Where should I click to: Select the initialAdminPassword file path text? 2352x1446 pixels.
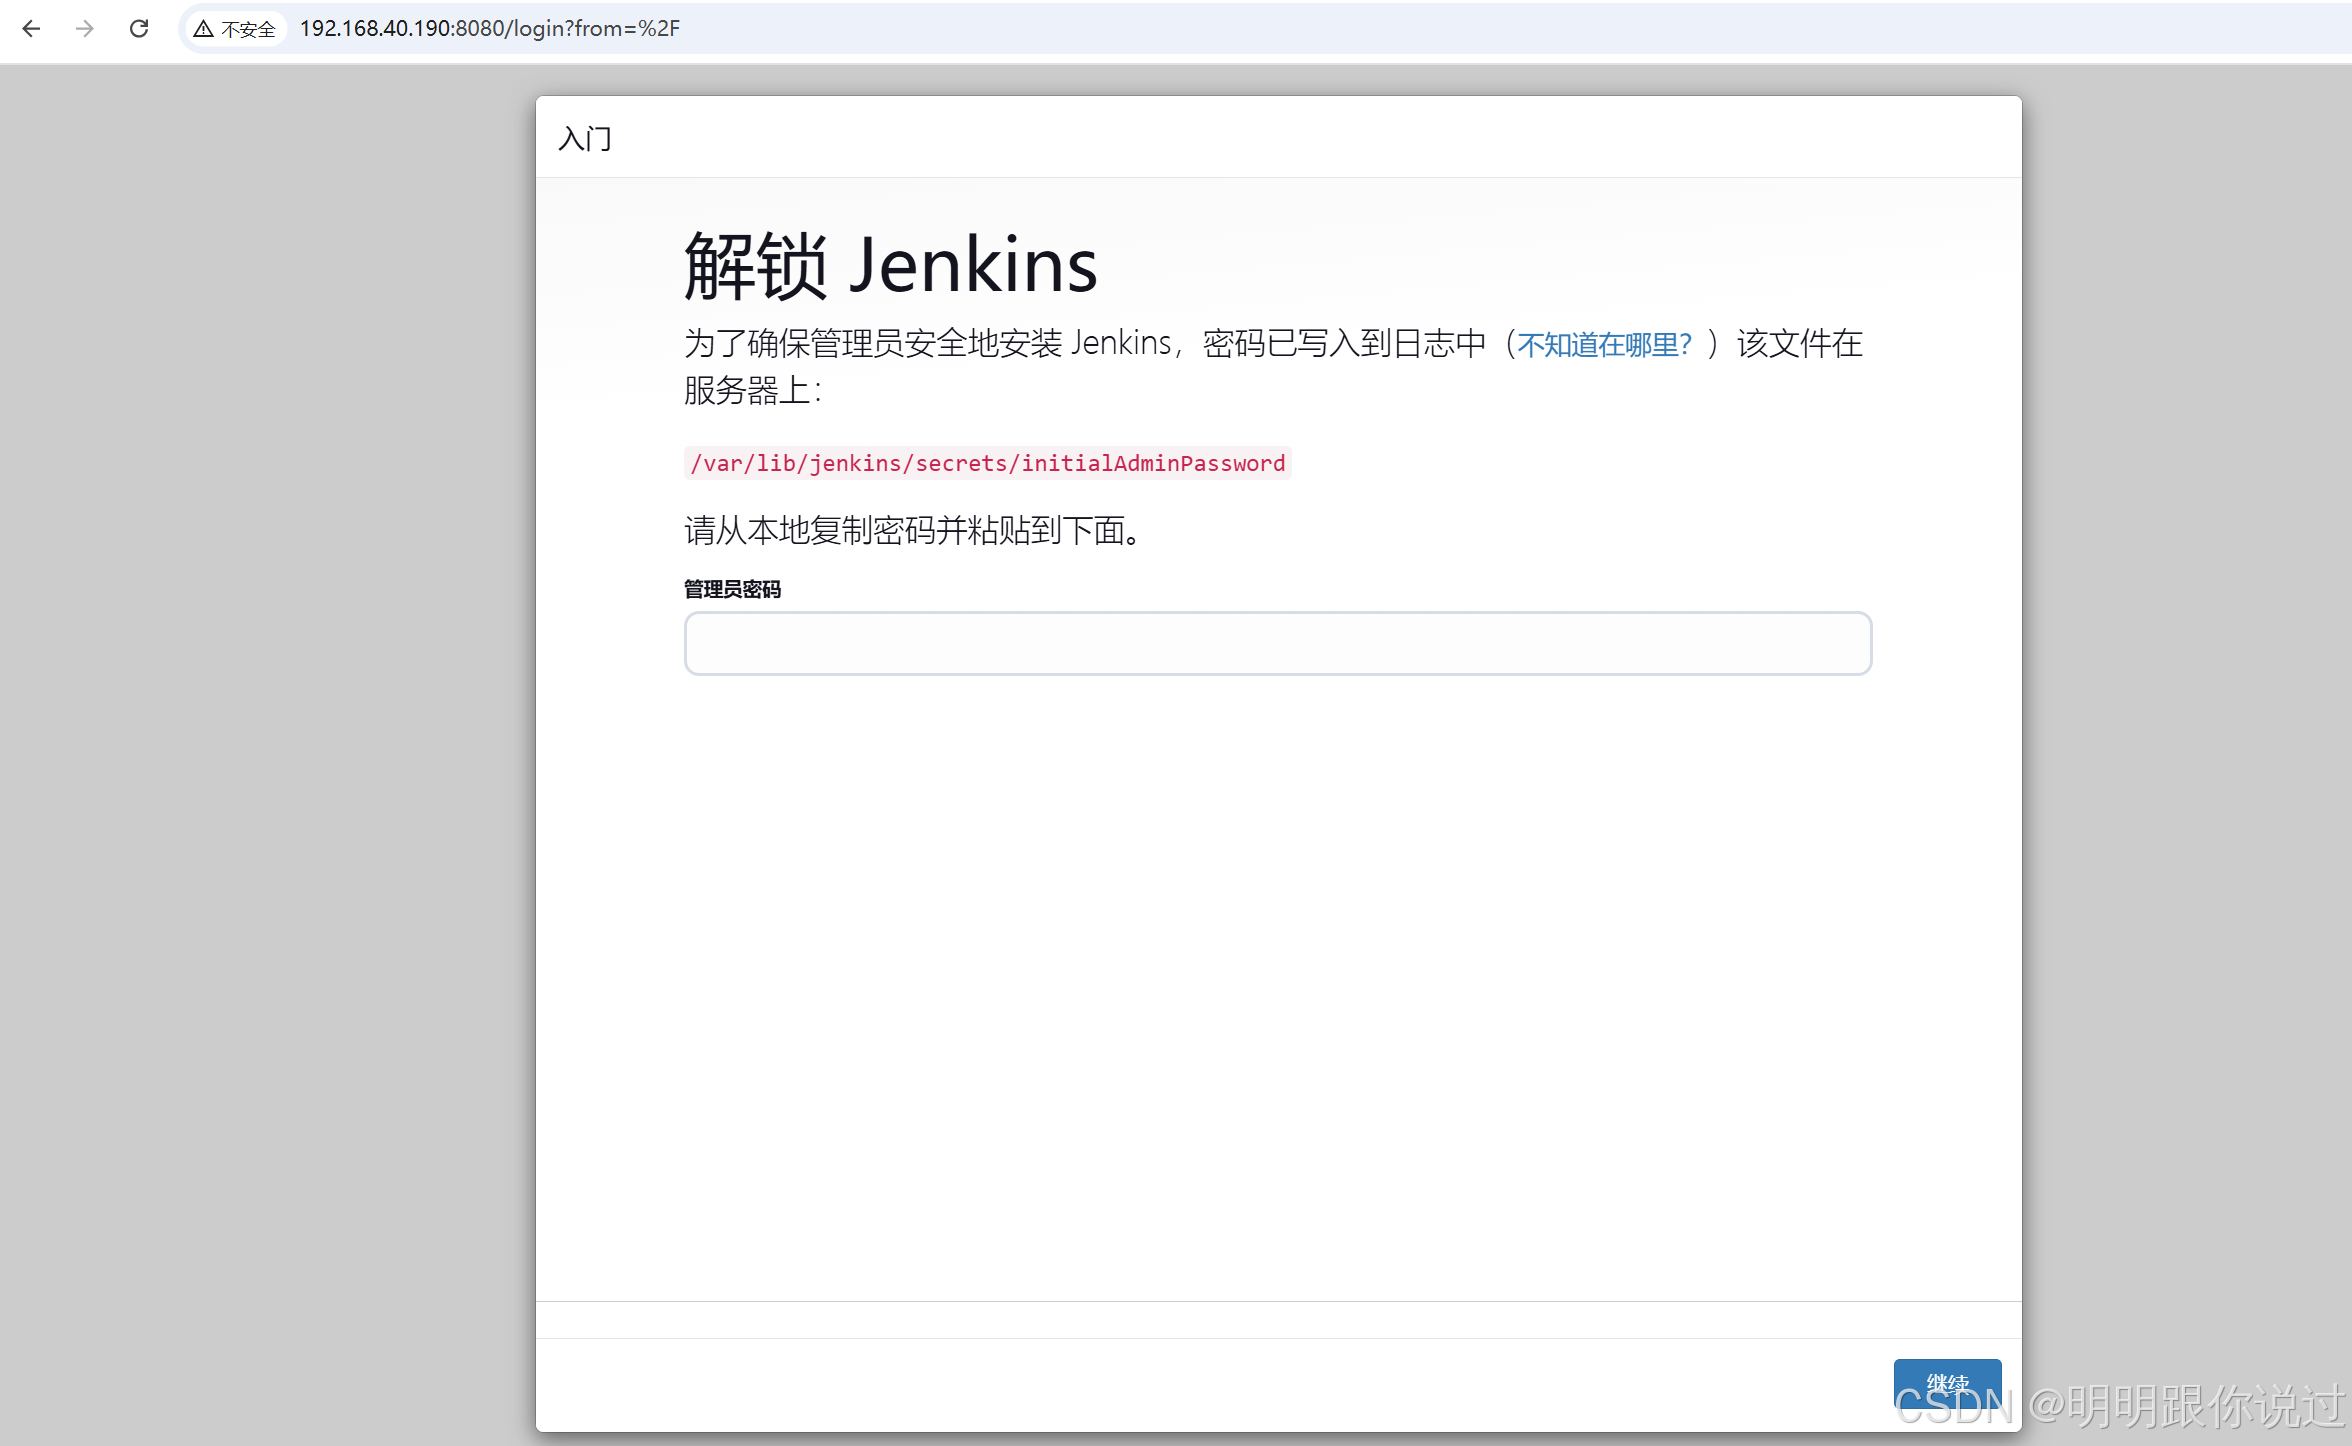click(x=988, y=463)
